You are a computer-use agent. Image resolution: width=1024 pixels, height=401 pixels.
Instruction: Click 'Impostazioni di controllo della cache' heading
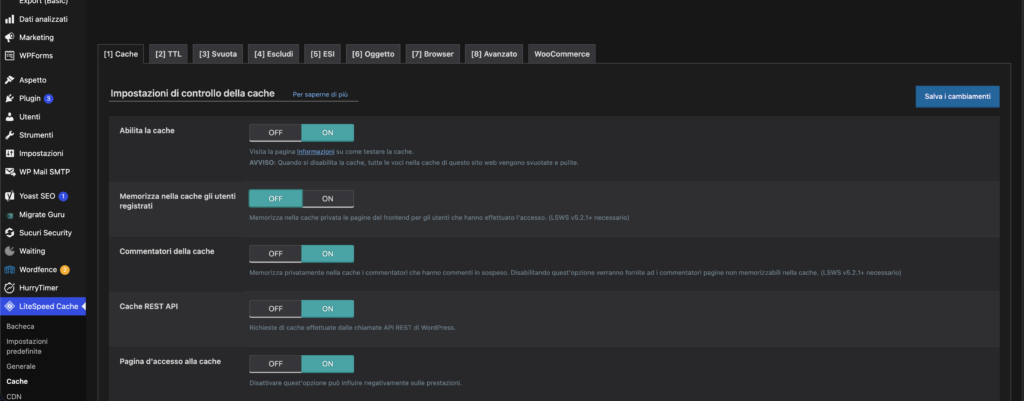coord(192,93)
